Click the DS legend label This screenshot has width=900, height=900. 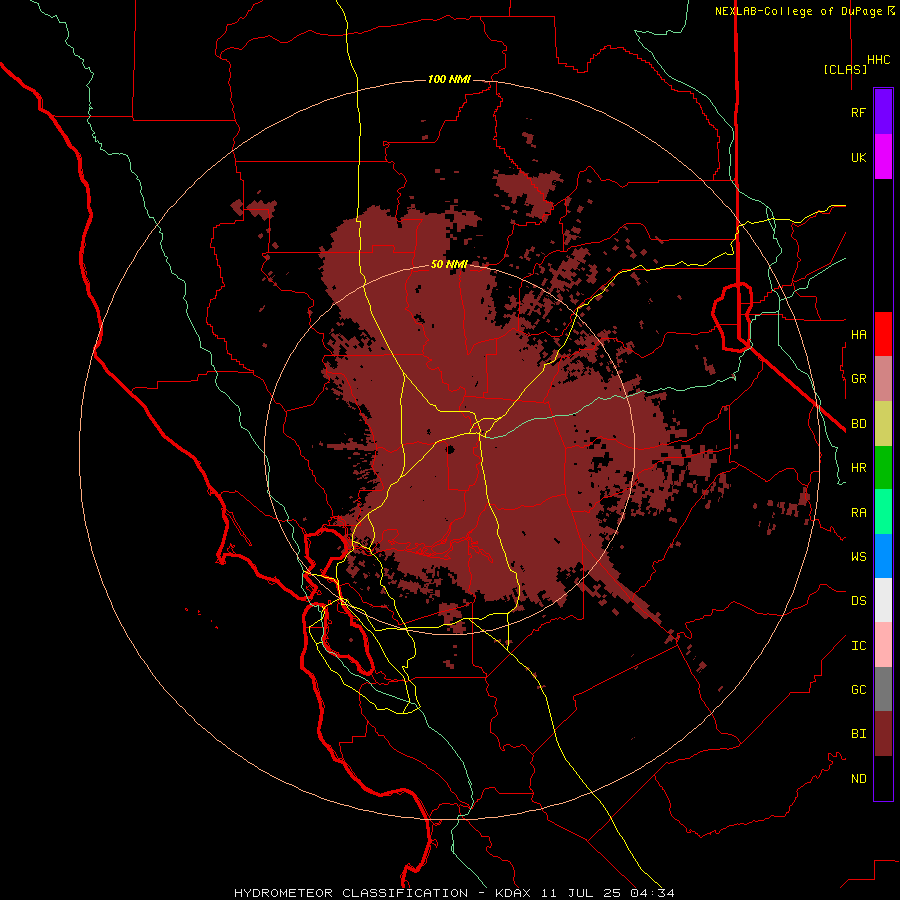[858, 600]
